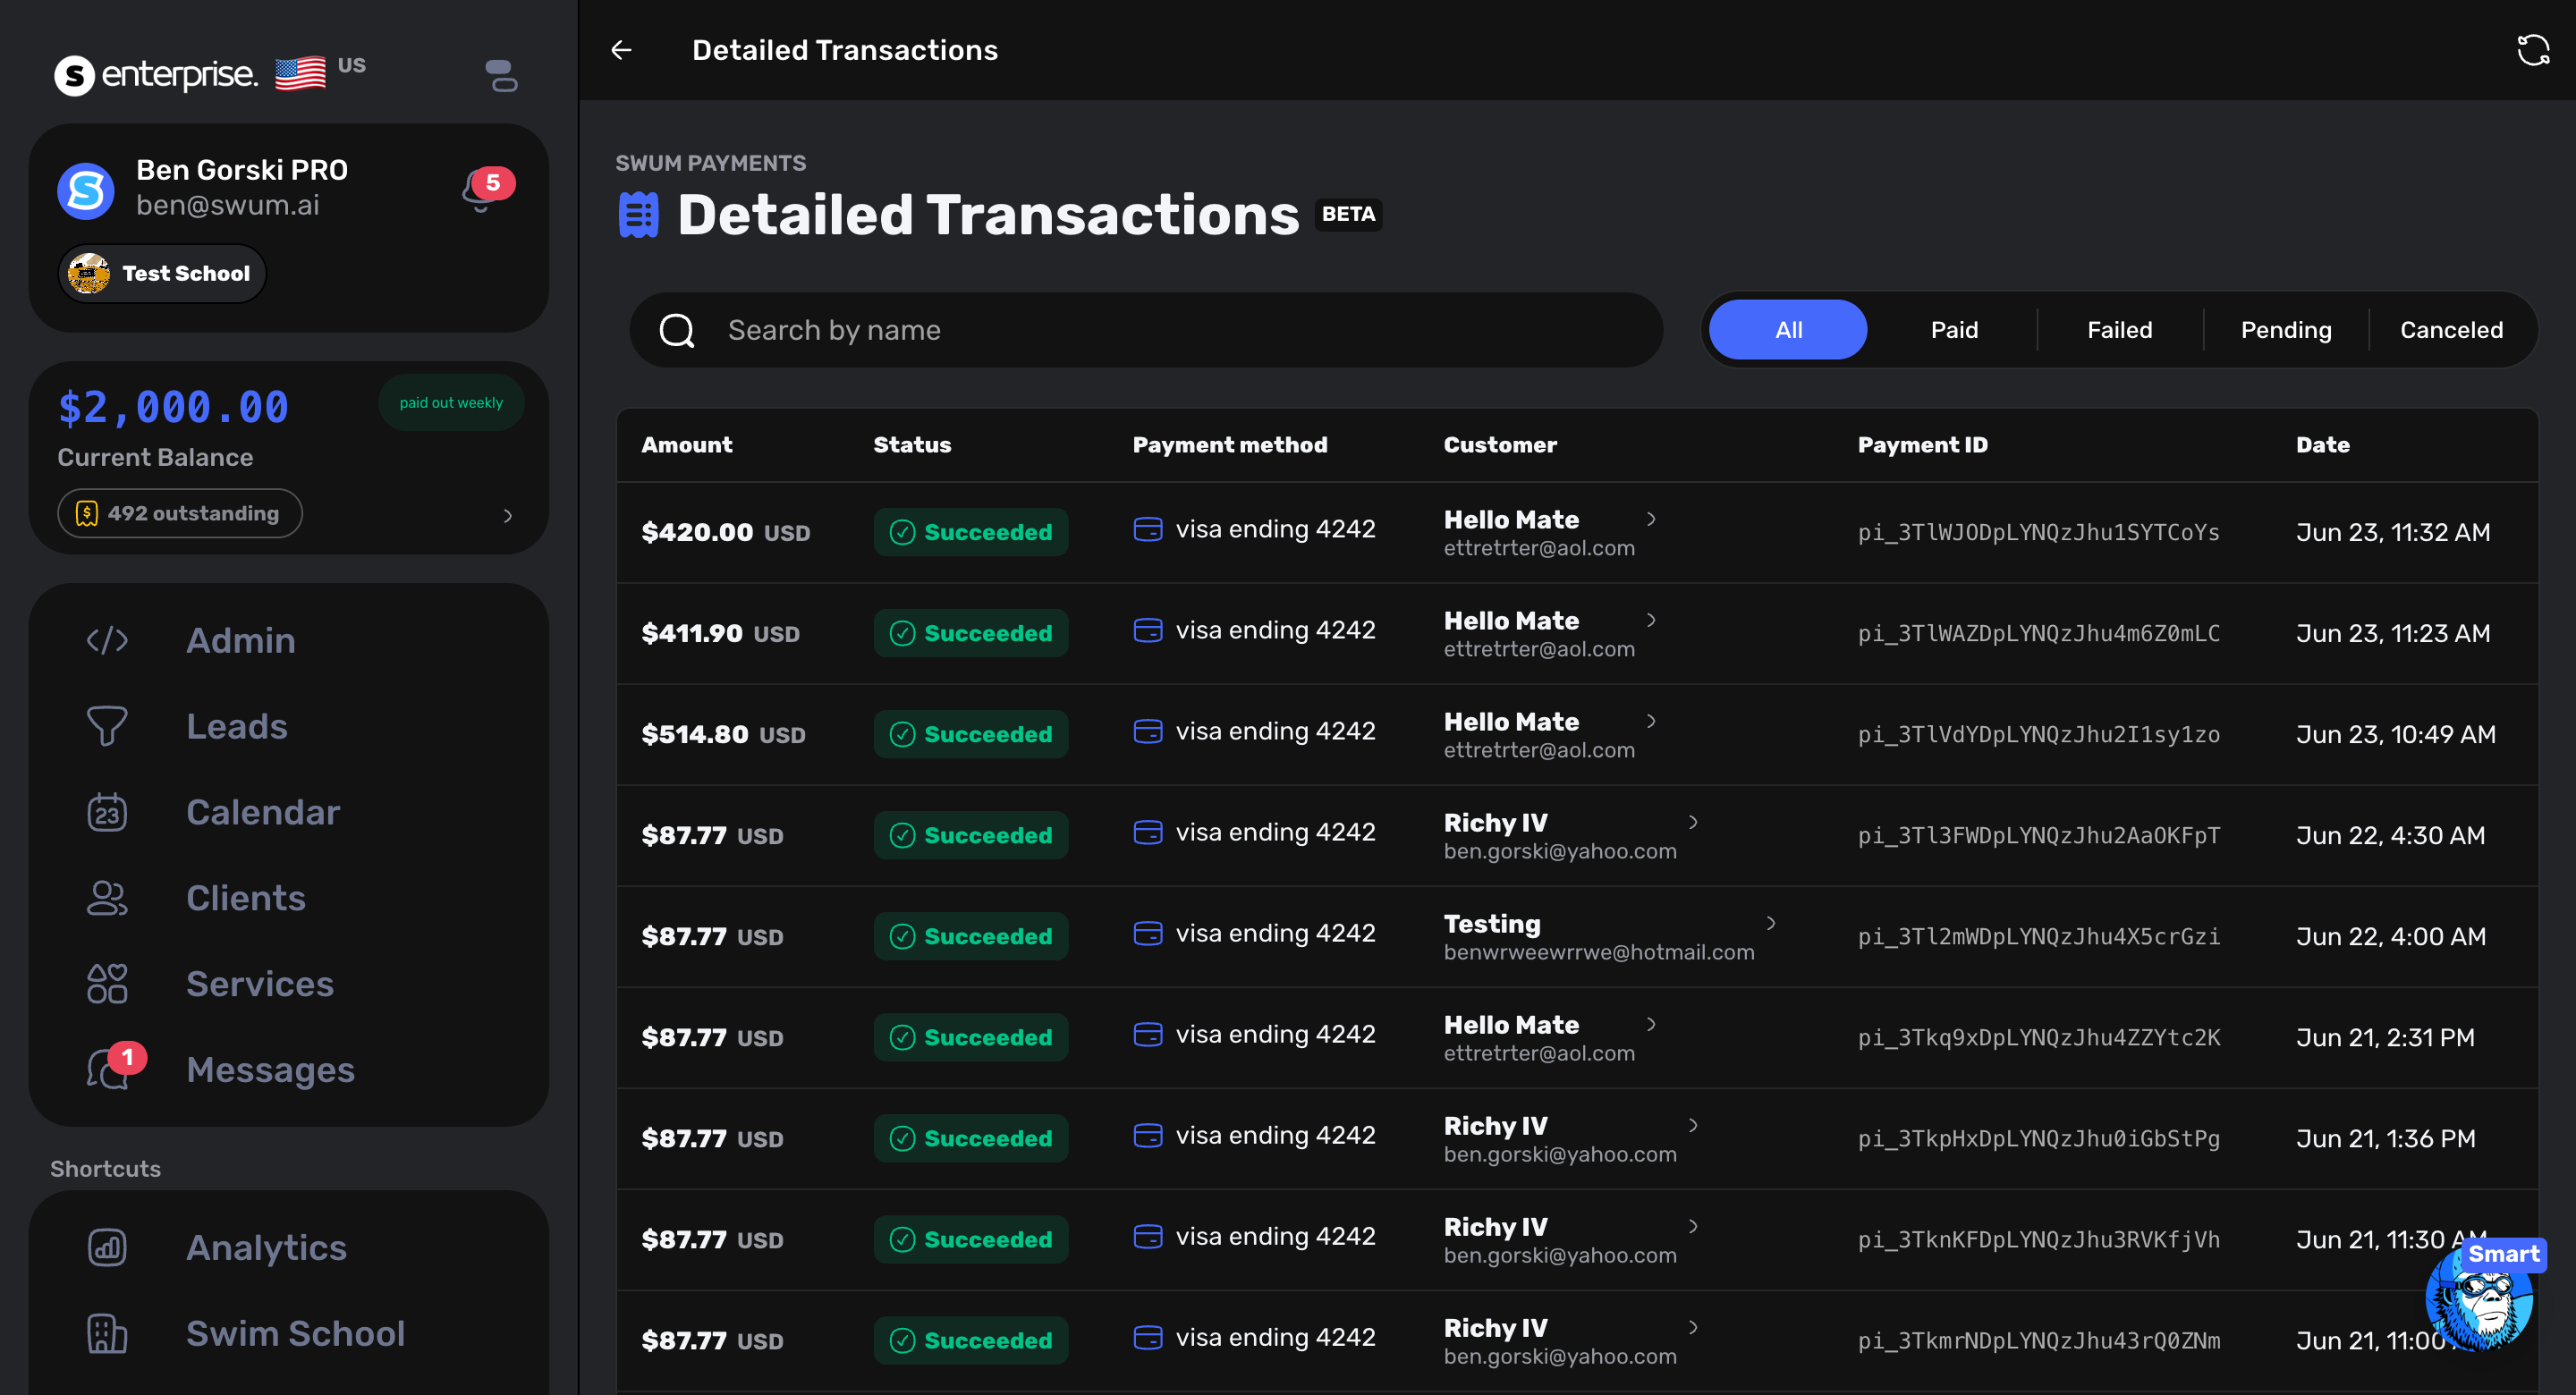
Task: Expand the current balance chevron
Action: click(x=508, y=516)
